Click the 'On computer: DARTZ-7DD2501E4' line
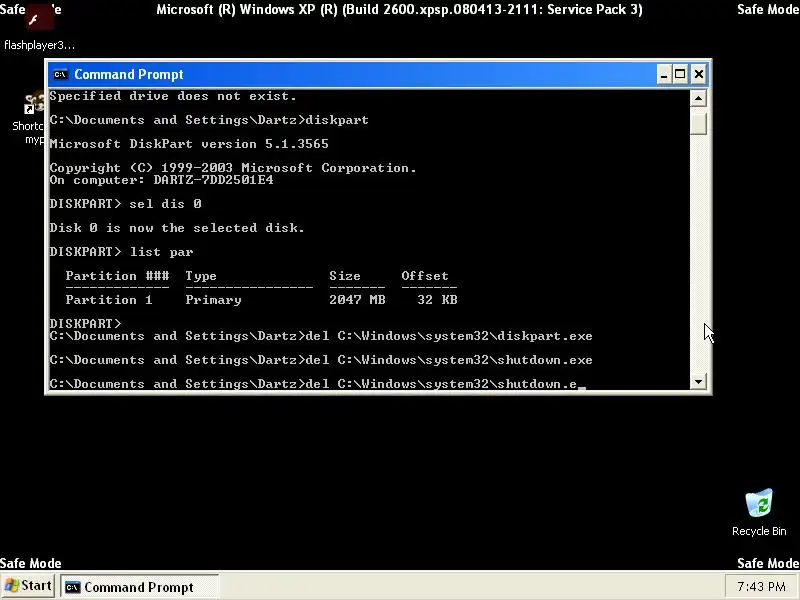 (x=161, y=180)
